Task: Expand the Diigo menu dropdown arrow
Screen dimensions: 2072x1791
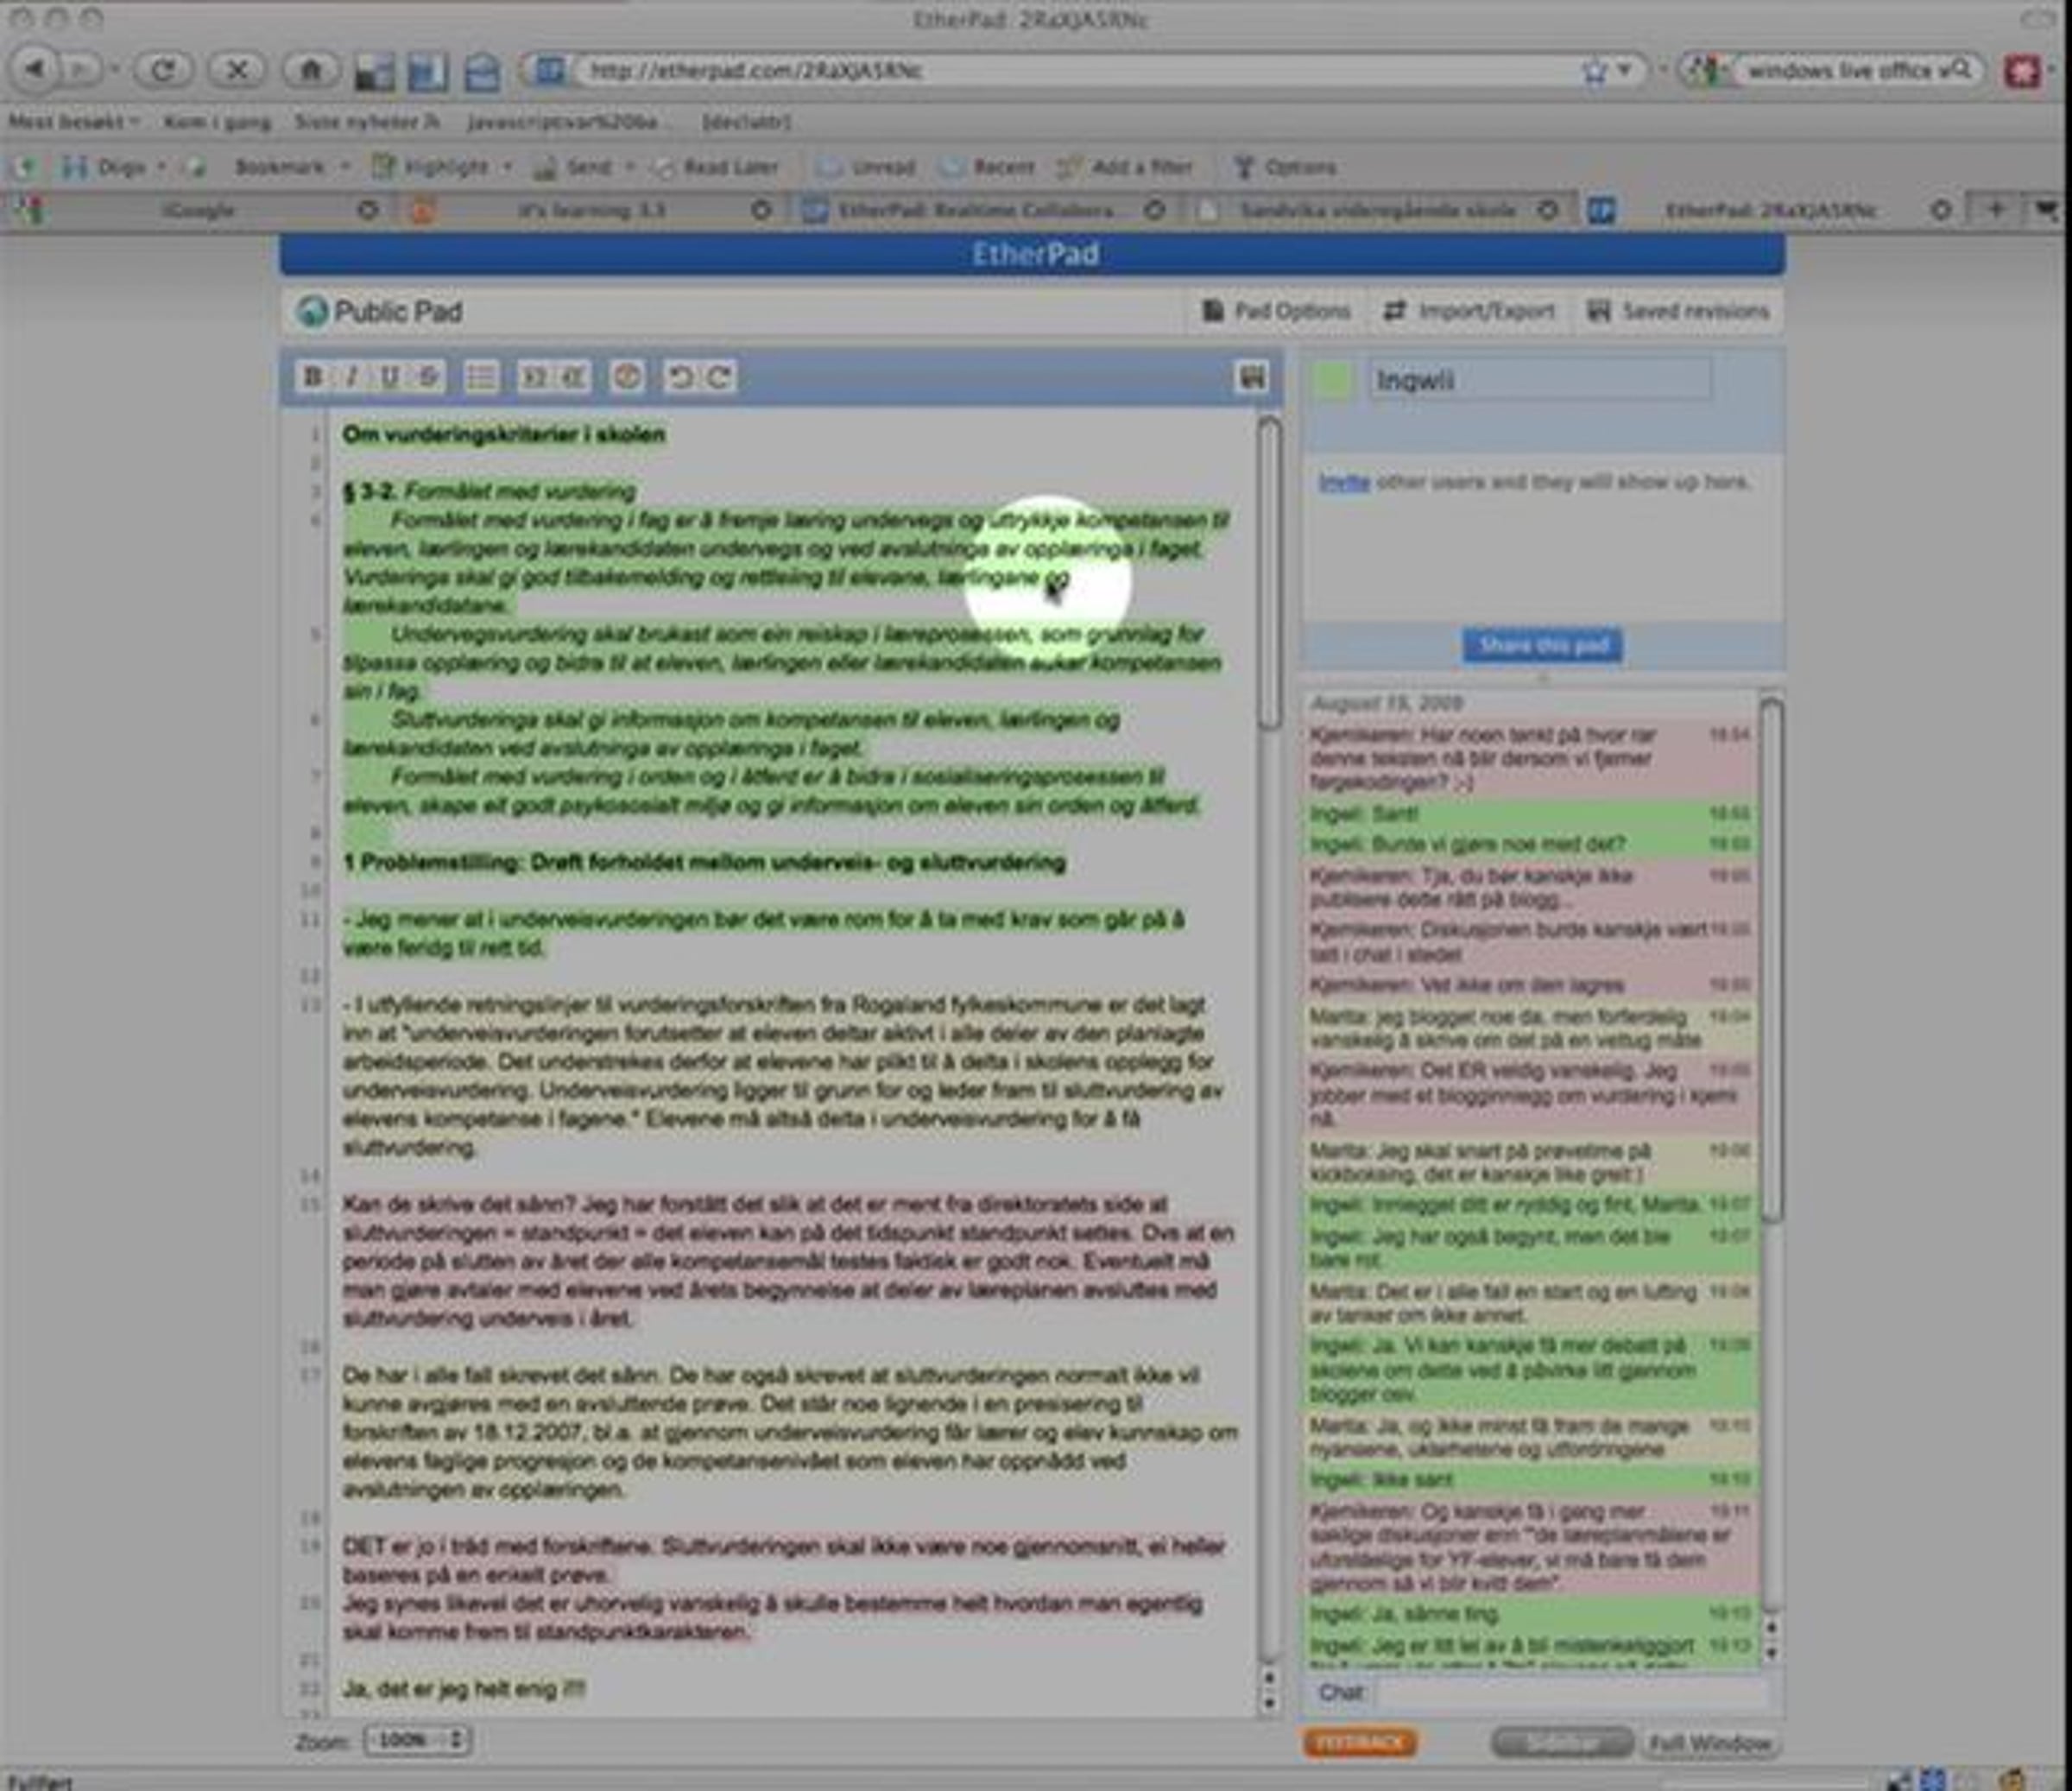Action: (x=161, y=167)
